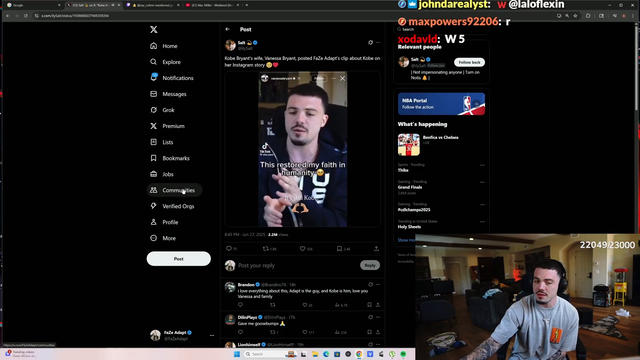Viewport: 640px width, 360px height.
Task: Open the Grand Finals trending topic
Action: click(410, 187)
